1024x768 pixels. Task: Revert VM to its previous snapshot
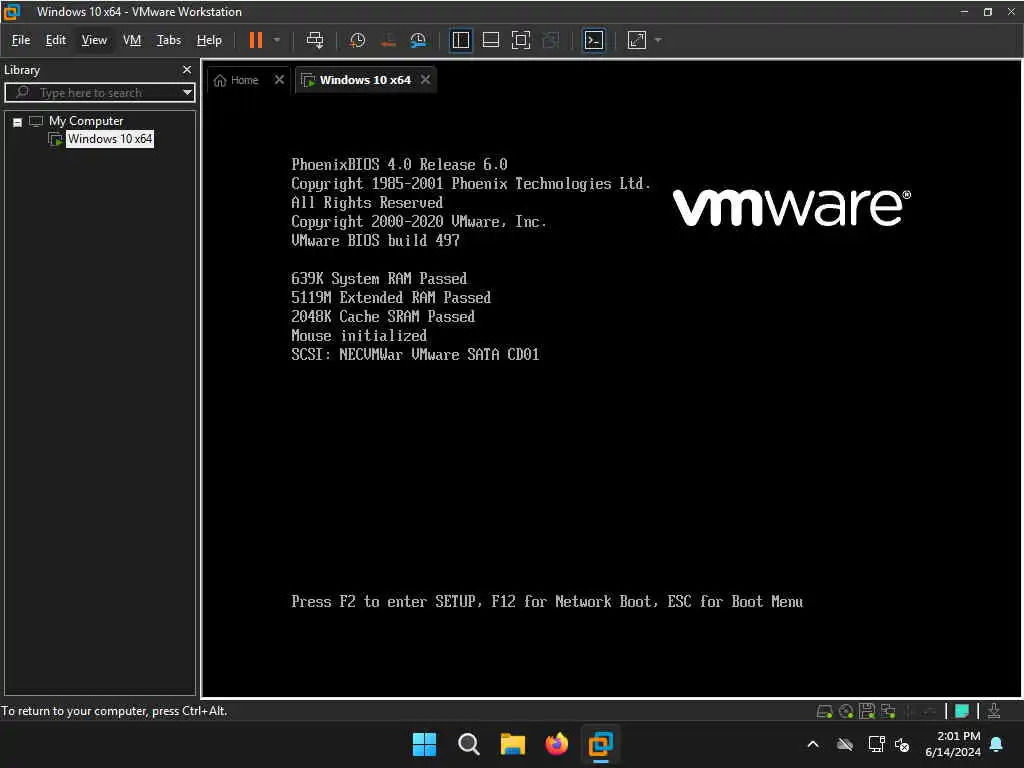pos(388,40)
